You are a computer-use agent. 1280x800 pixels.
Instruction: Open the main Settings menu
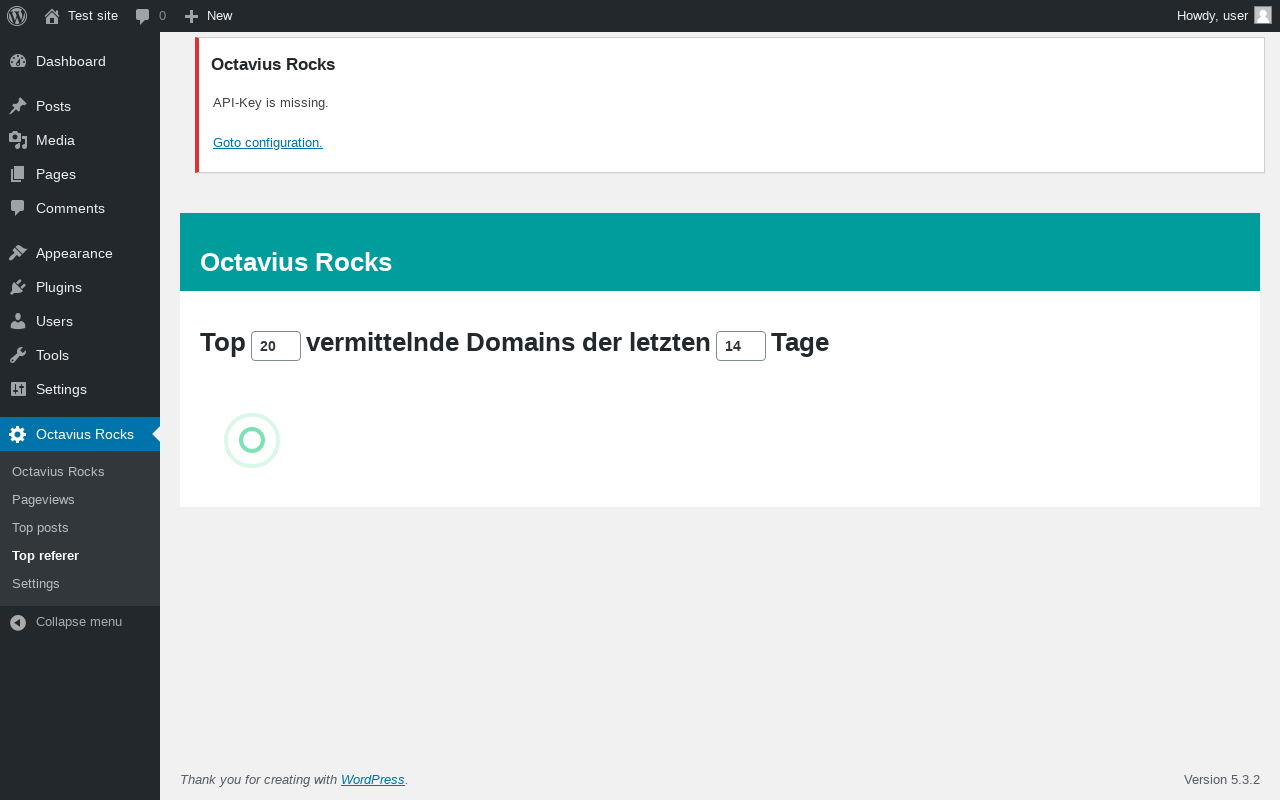click(x=80, y=389)
